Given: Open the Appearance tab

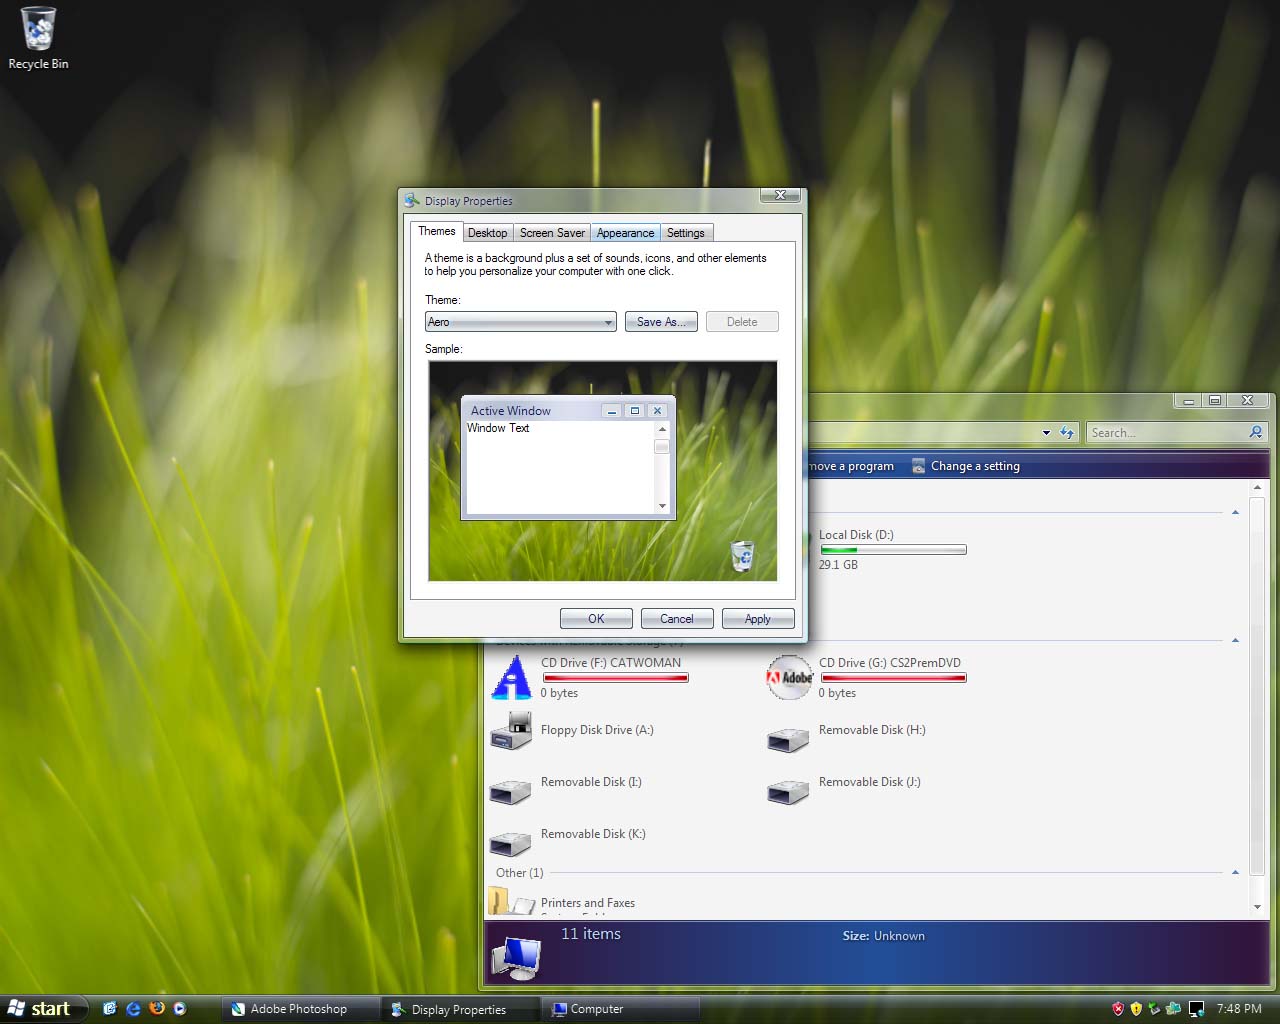Looking at the screenshot, I should tap(625, 233).
